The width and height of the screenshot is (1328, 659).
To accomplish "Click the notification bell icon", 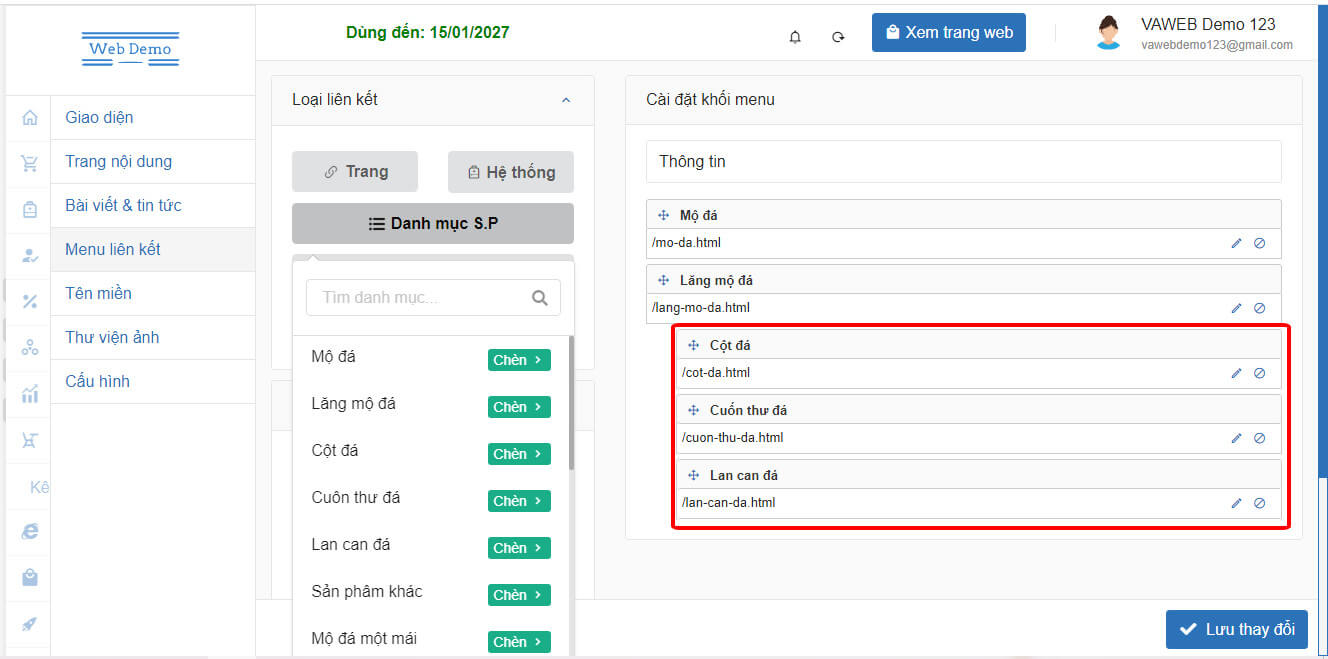I will tap(795, 37).
